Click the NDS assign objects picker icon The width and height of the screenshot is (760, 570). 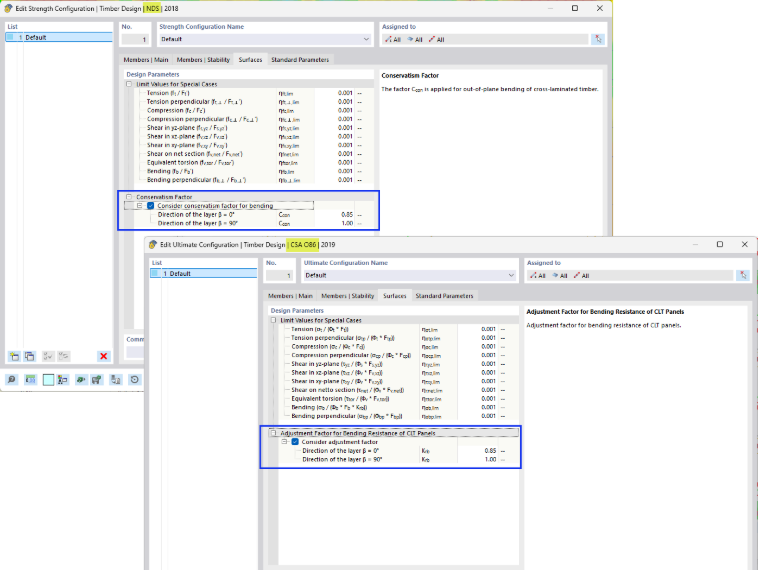point(598,39)
